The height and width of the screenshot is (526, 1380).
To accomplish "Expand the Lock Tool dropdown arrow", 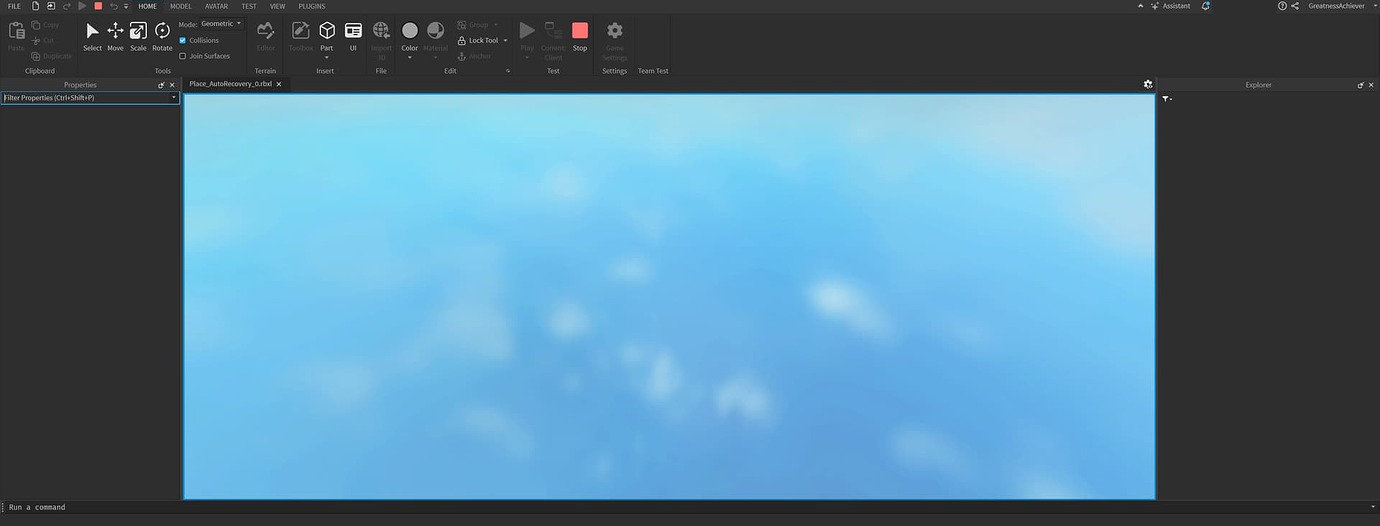I will point(505,40).
